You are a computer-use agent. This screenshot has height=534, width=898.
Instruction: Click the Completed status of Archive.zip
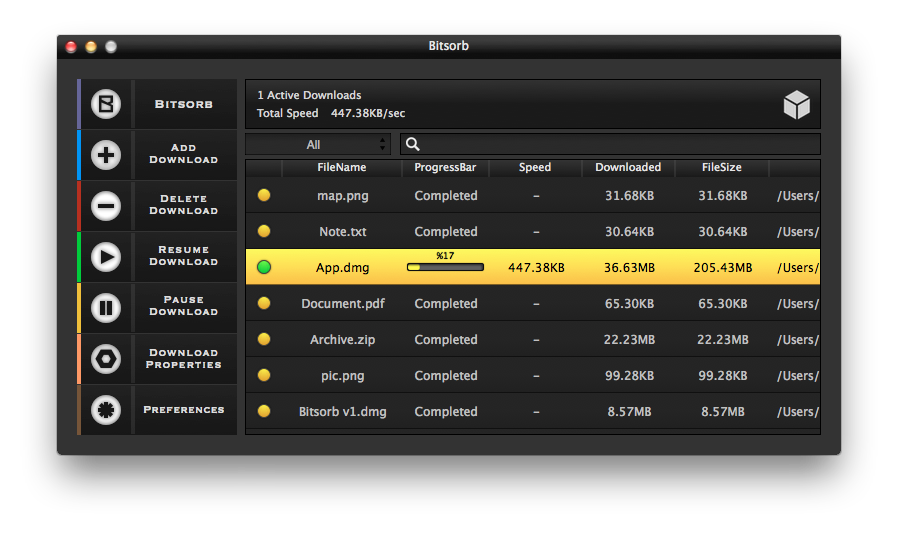(x=446, y=340)
